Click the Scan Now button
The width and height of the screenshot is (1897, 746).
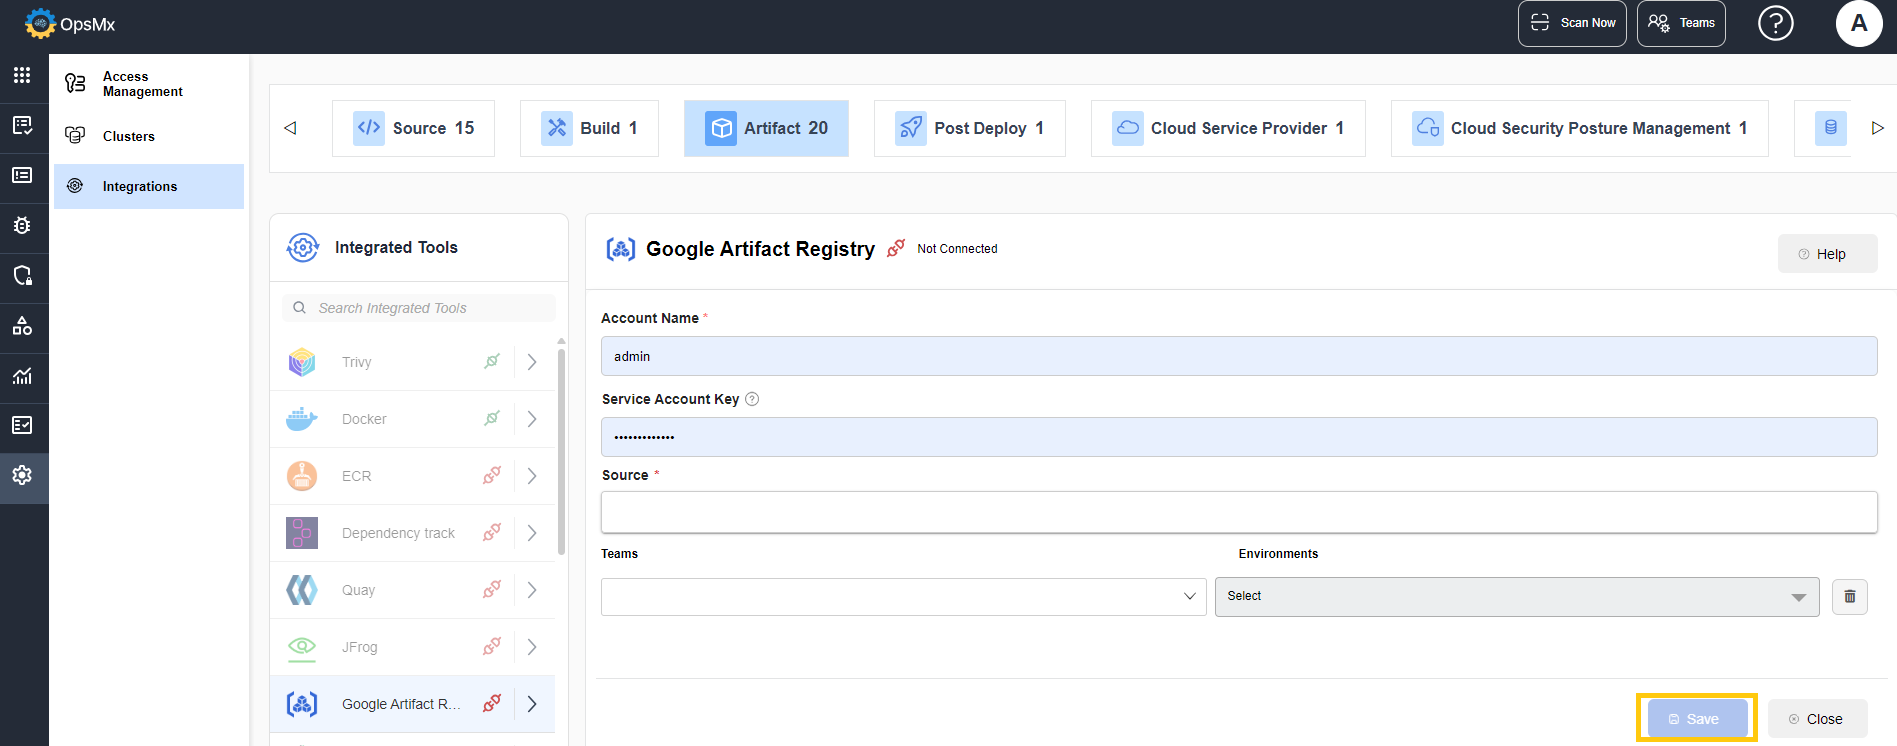click(x=1572, y=23)
